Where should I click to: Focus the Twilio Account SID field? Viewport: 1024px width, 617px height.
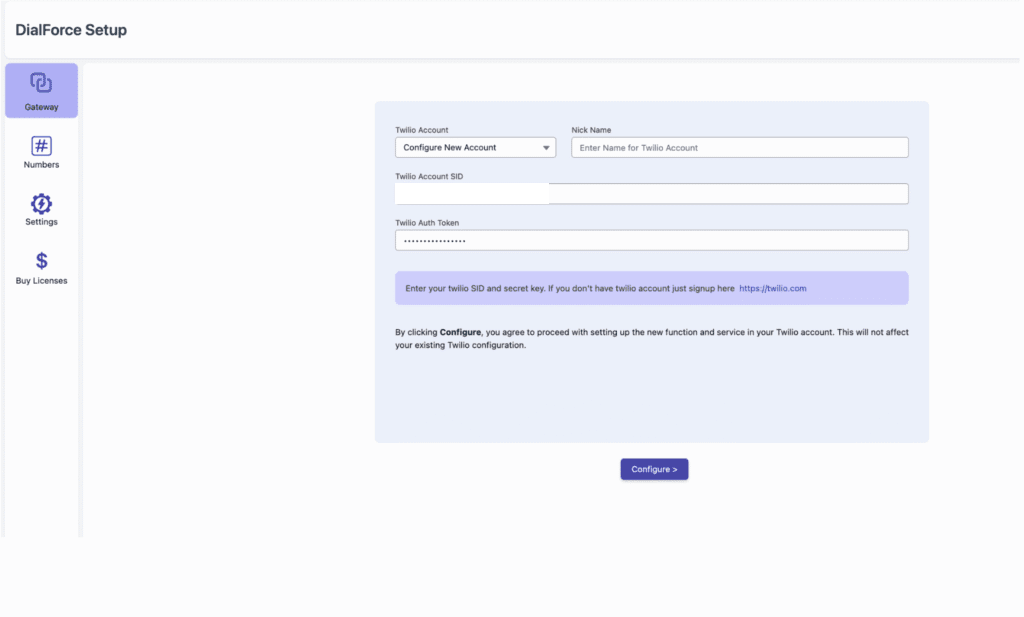coord(652,194)
